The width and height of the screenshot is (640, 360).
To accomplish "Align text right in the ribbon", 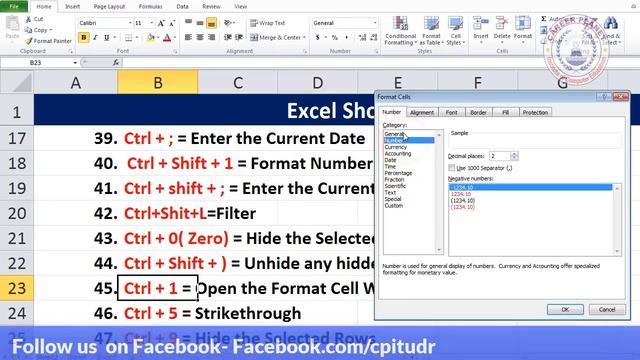I will pos(211,38).
